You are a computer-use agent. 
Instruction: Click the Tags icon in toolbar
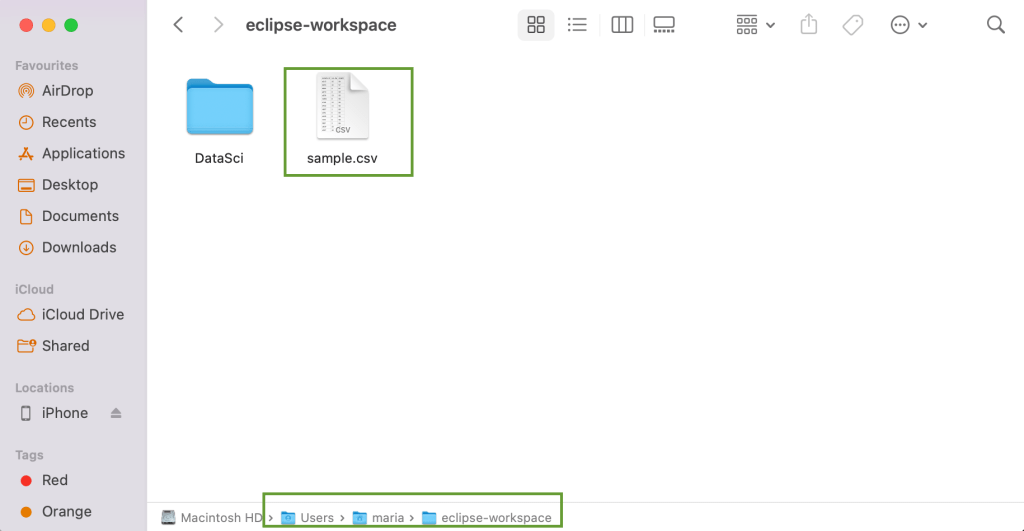pos(853,25)
